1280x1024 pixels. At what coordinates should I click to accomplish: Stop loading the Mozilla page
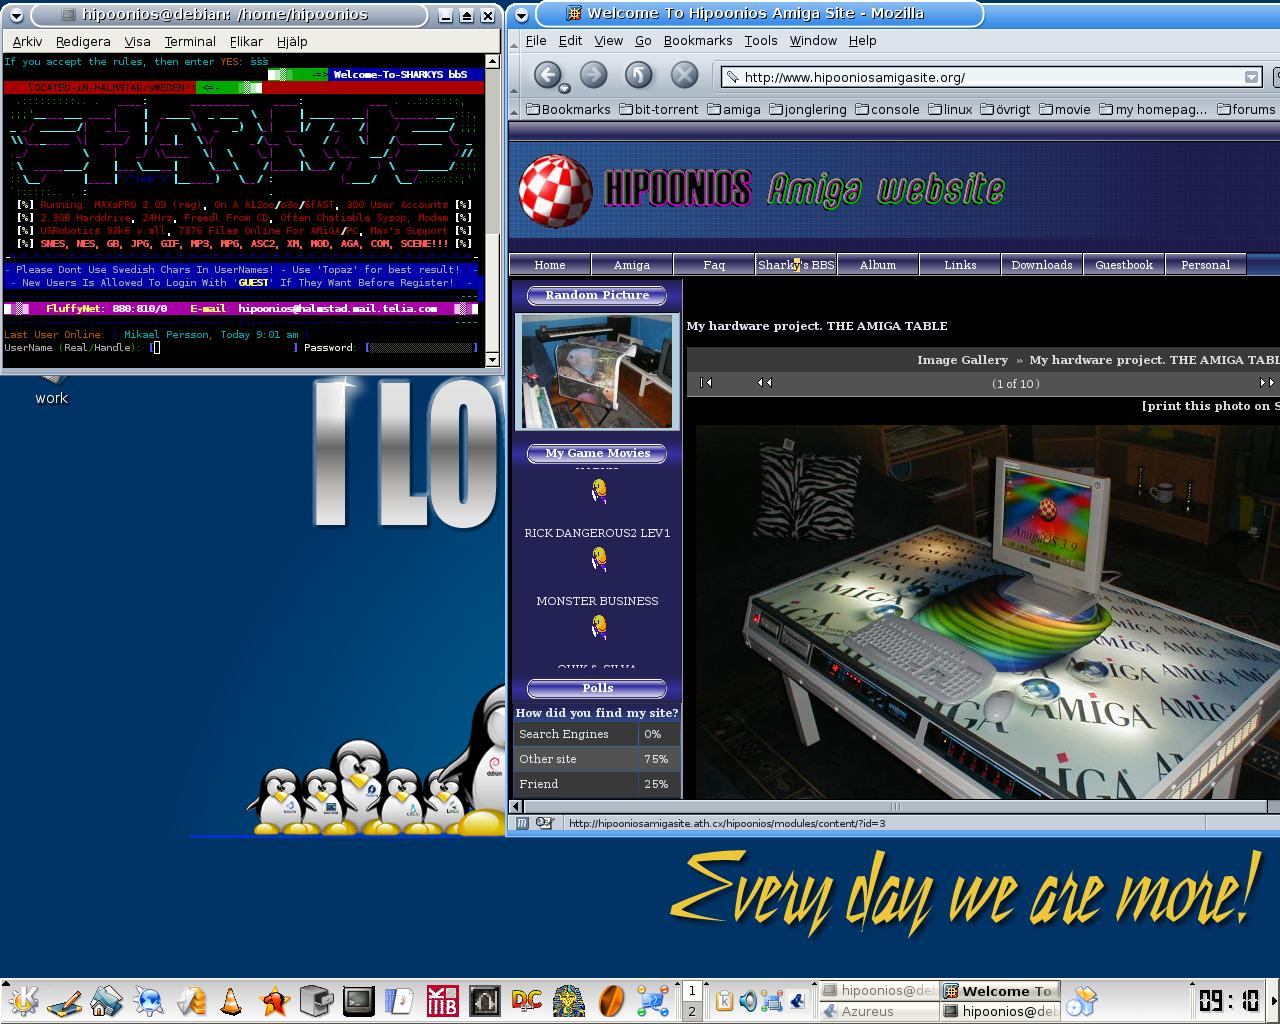tap(684, 75)
